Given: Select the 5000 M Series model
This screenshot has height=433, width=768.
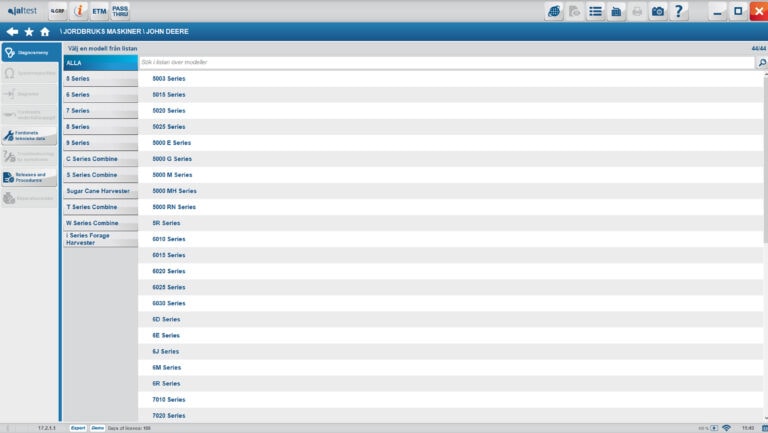Looking at the screenshot, I should (451, 175).
